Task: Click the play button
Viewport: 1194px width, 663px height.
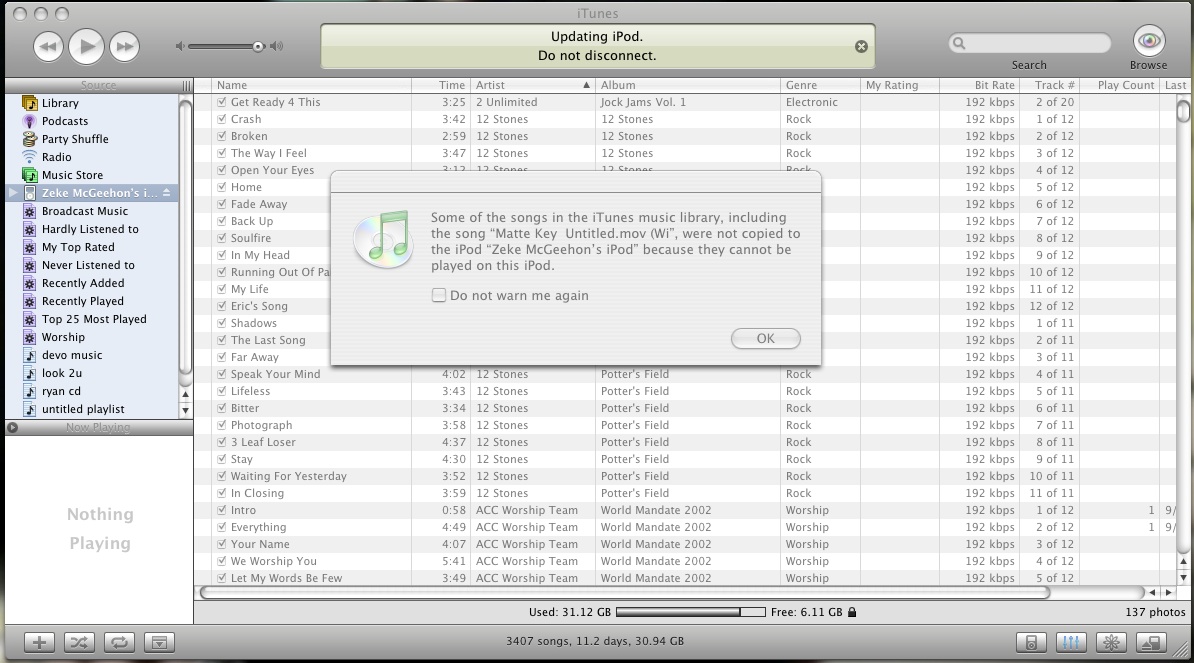Action: click(87, 46)
